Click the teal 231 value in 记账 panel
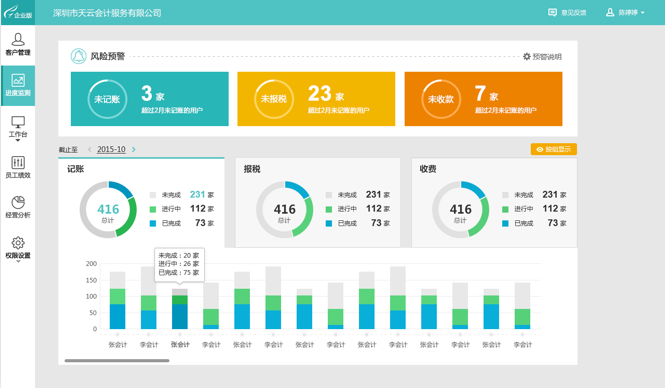Image resolution: width=665 pixels, height=388 pixels. coord(198,195)
